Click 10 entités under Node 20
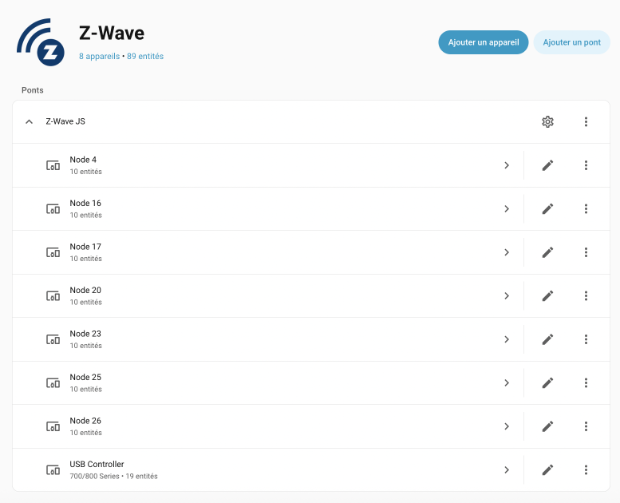This screenshot has height=503, width=620. pos(86,302)
